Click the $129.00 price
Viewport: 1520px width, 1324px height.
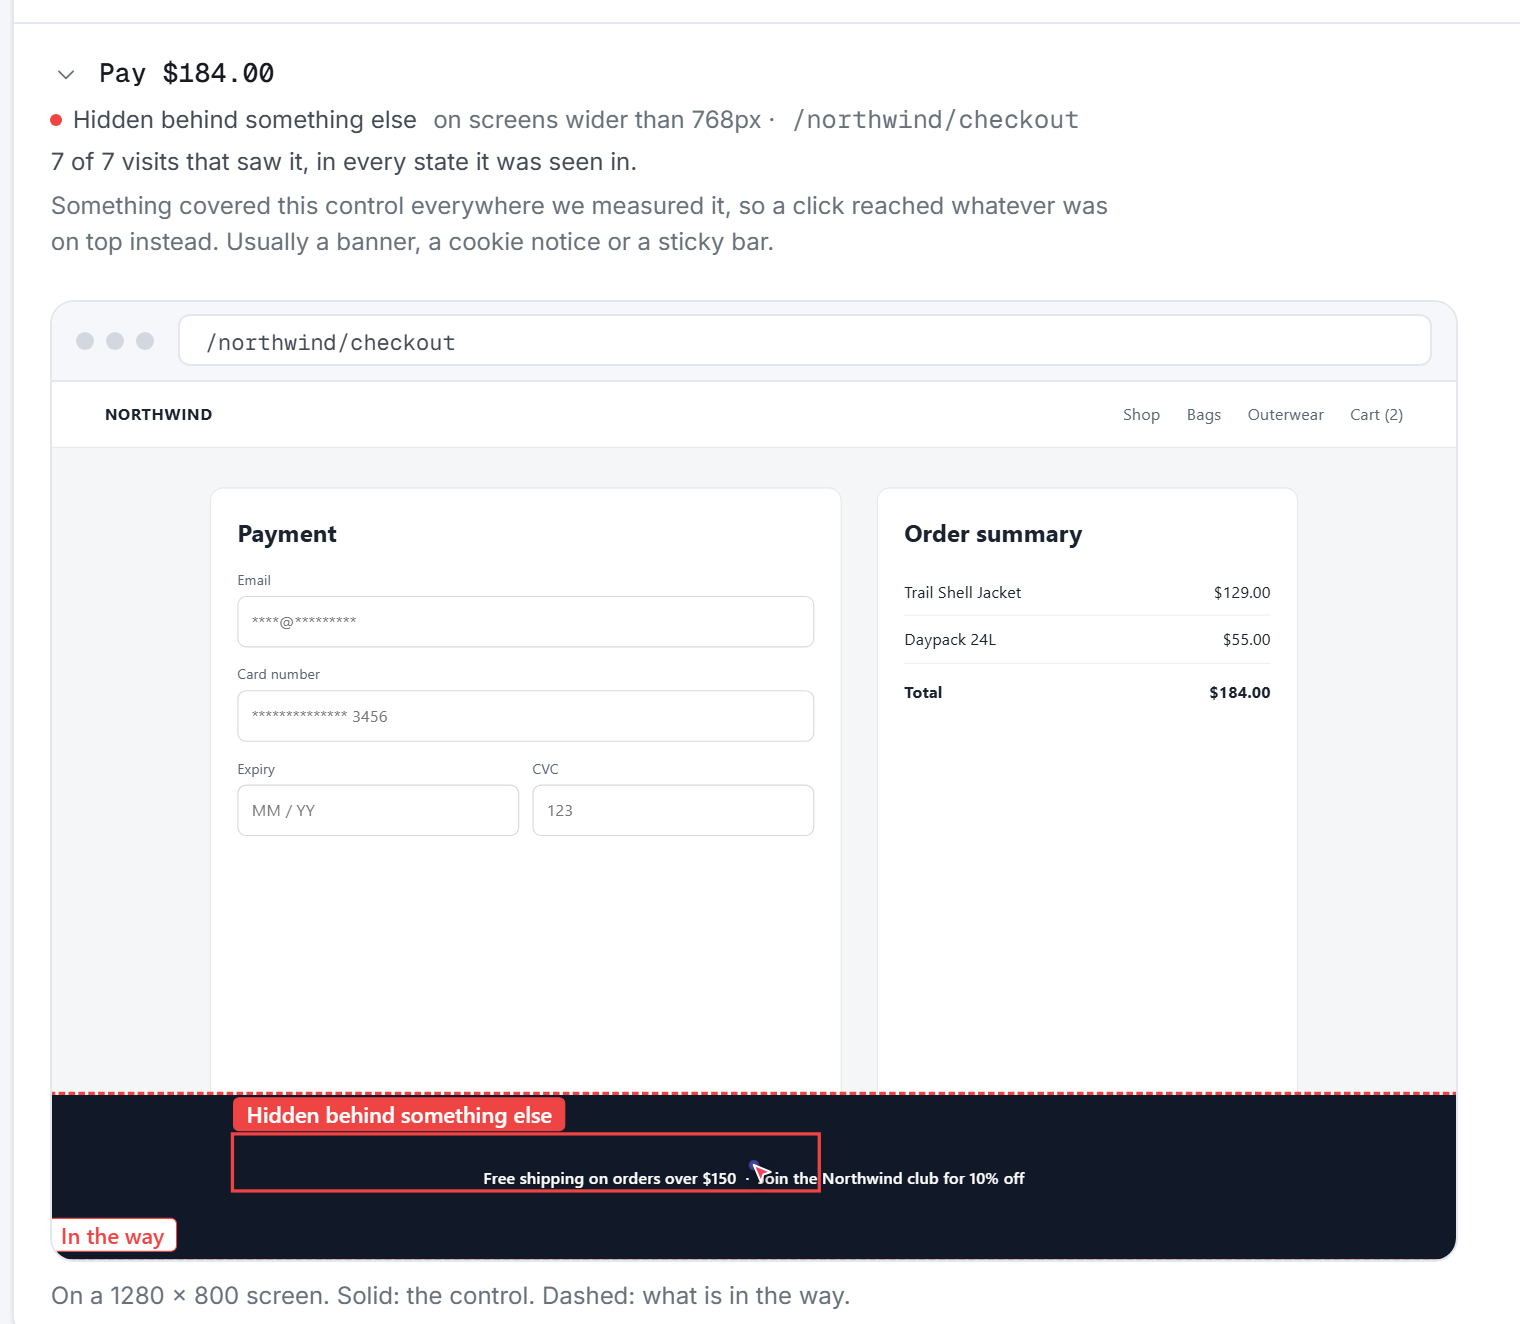pos(1242,592)
